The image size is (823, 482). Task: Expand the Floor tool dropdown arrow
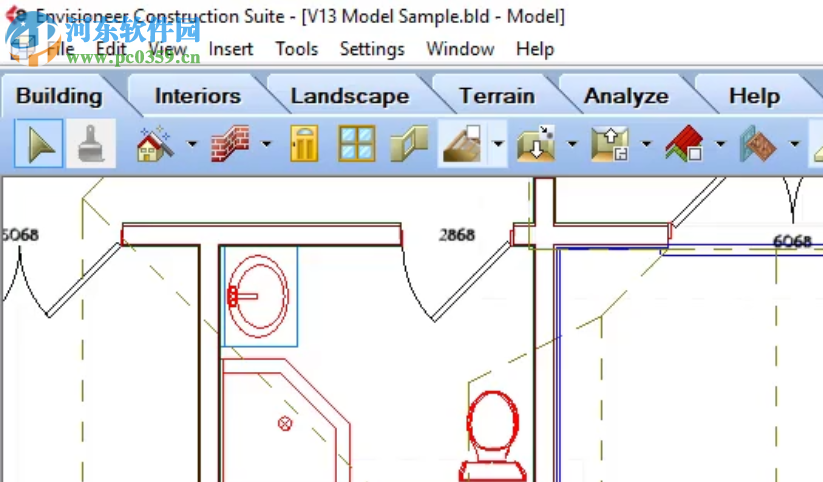[572, 143]
